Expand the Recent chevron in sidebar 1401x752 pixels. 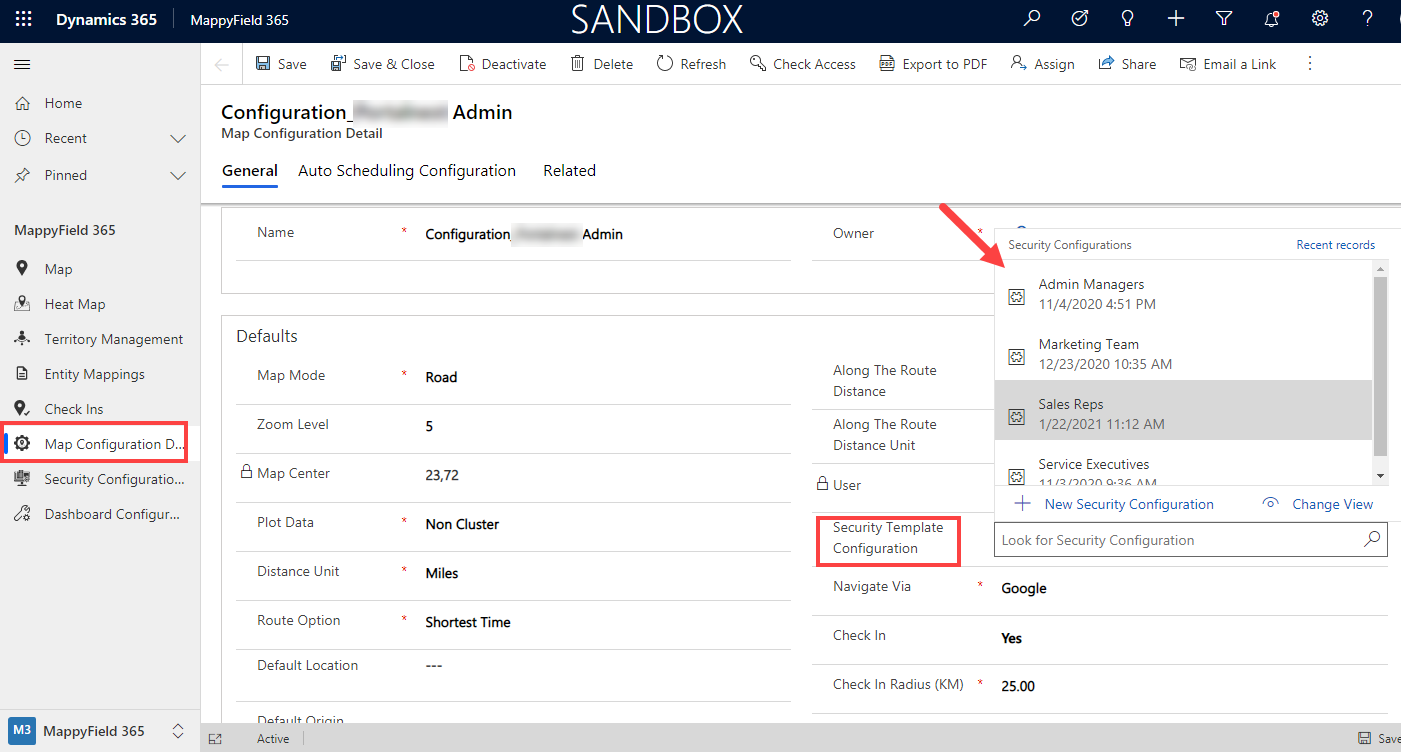tap(178, 139)
